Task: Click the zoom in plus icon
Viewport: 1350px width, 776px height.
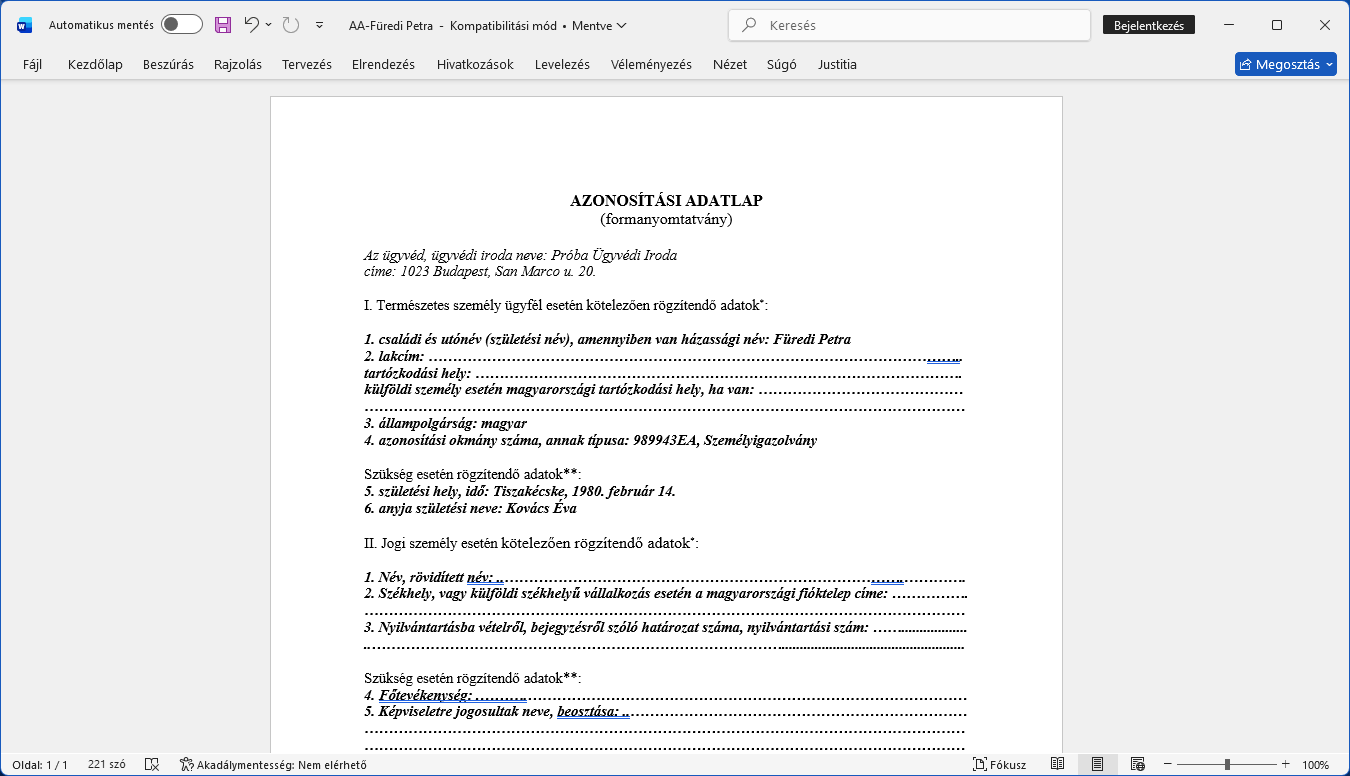Action: (1285, 765)
